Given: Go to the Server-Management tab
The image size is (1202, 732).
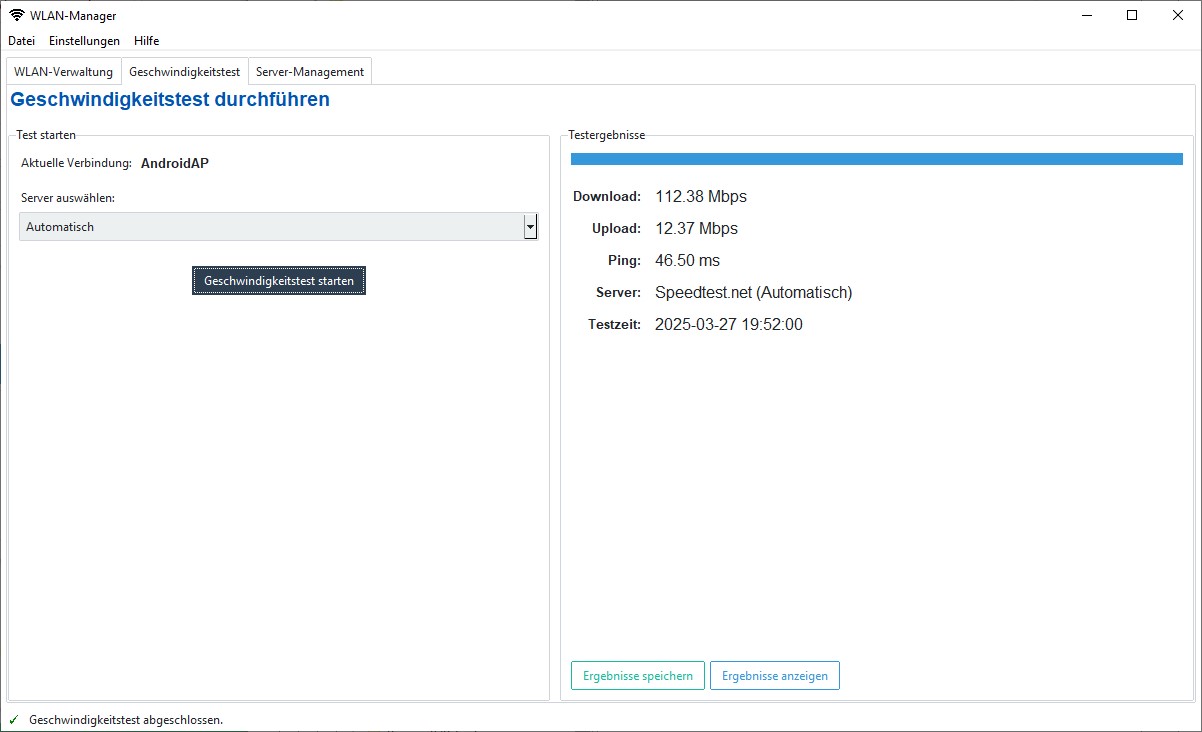Looking at the screenshot, I should tap(310, 72).
